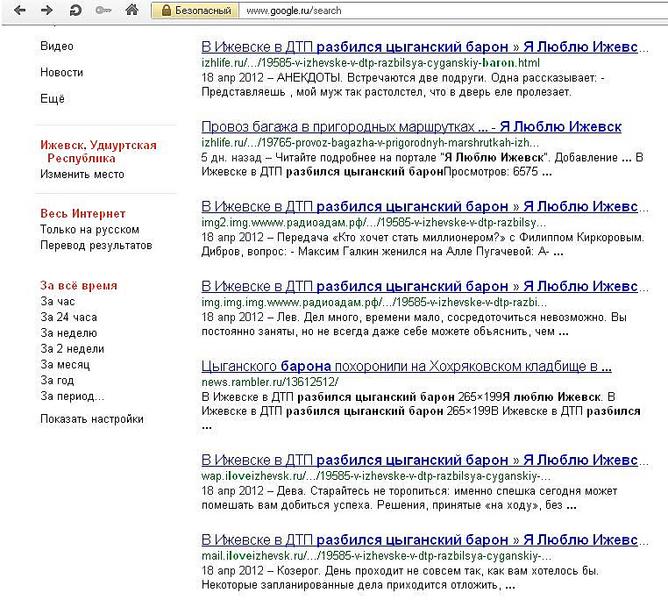Screen dimensions: 668x600
Task: Filter results Только на русском
Action: tap(89, 230)
